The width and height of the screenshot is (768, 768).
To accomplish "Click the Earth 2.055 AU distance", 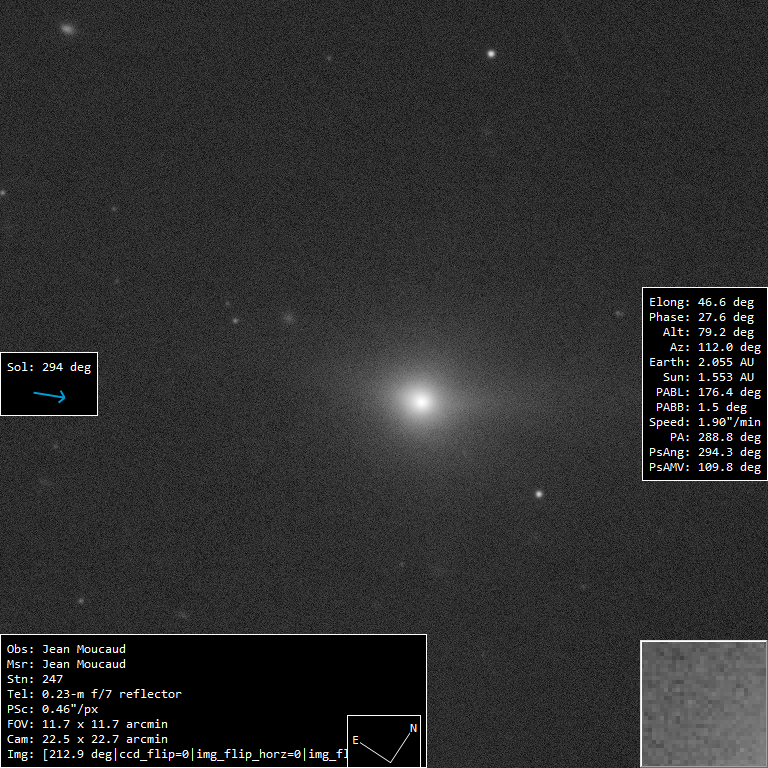I will click(x=704, y=362).
